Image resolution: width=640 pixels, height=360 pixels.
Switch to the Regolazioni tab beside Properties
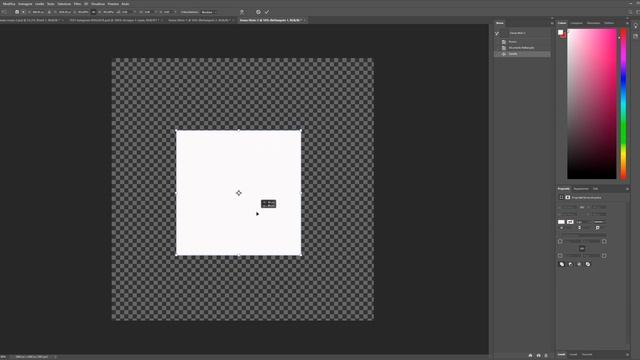[x=581, y=189]
